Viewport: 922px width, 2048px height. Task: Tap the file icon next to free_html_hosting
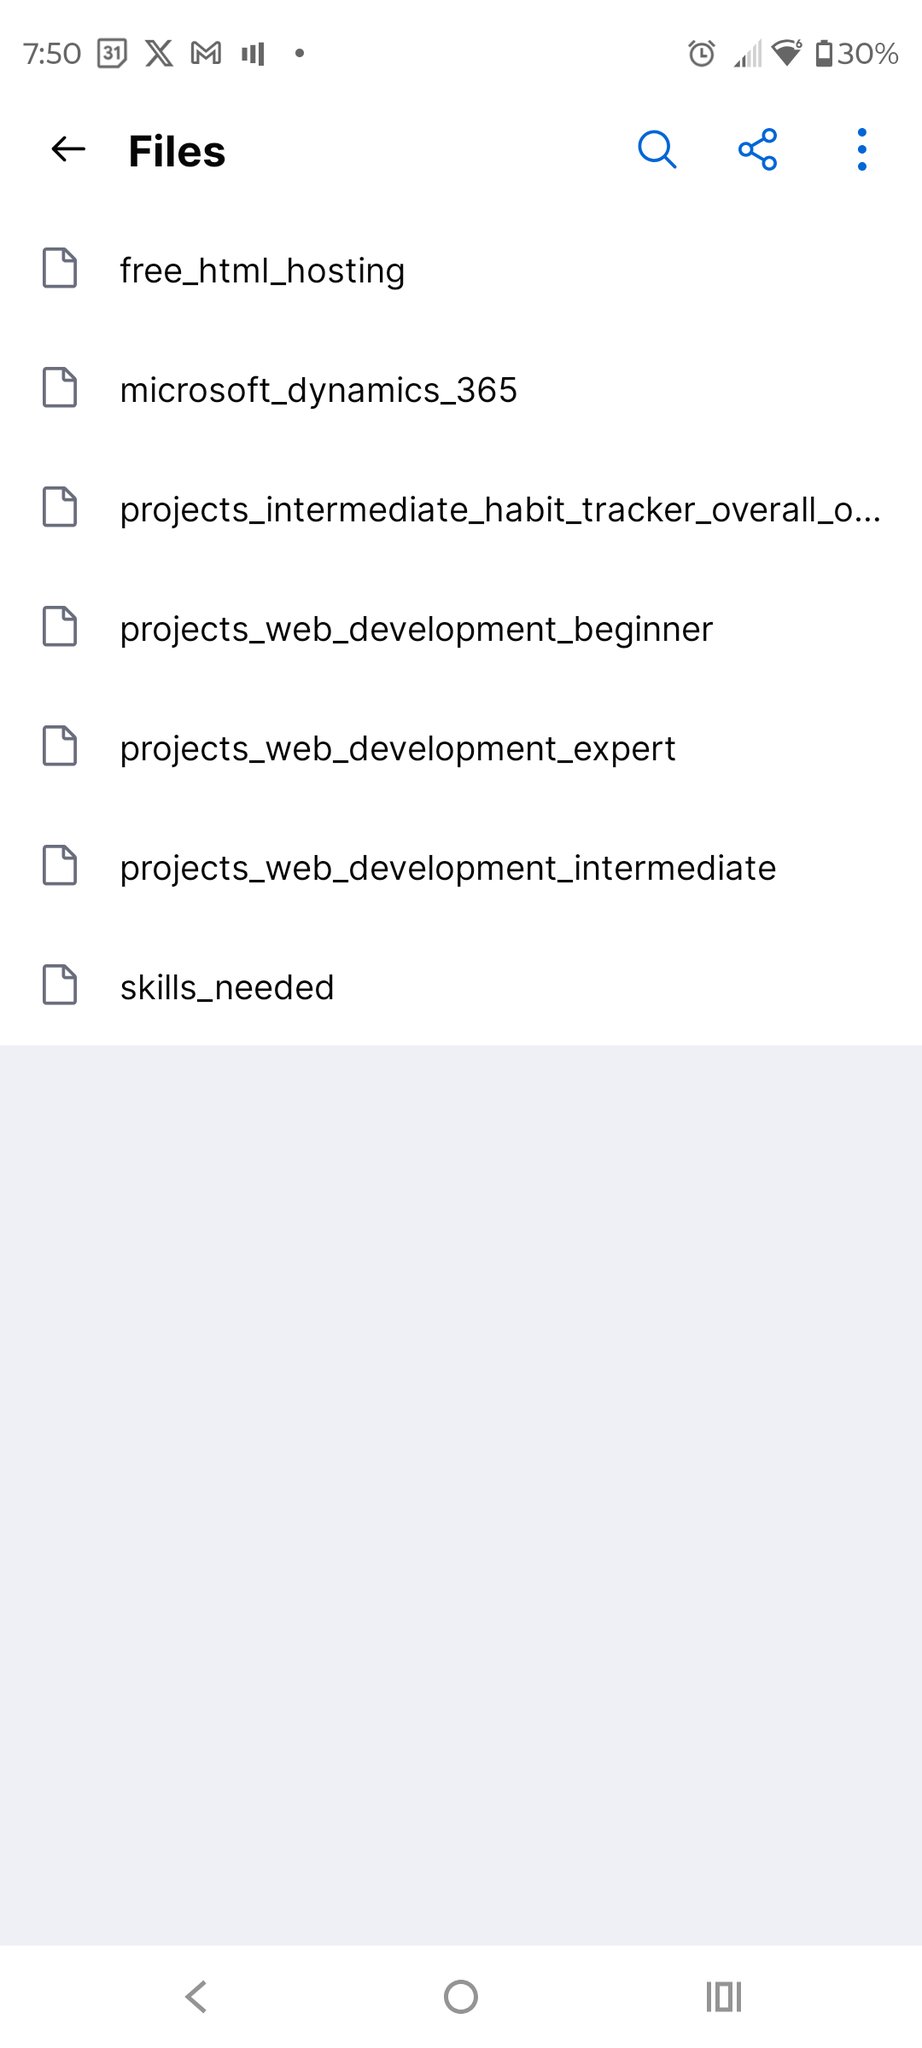coord(60,269)
